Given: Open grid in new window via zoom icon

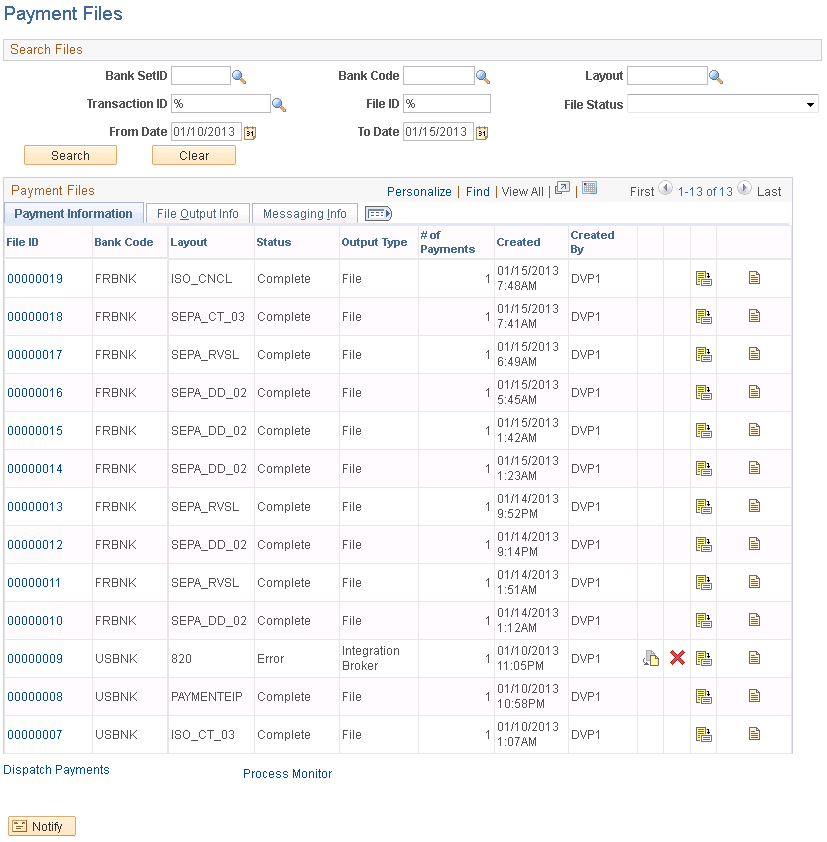Looking at the screenshot, I should [562, 188].
